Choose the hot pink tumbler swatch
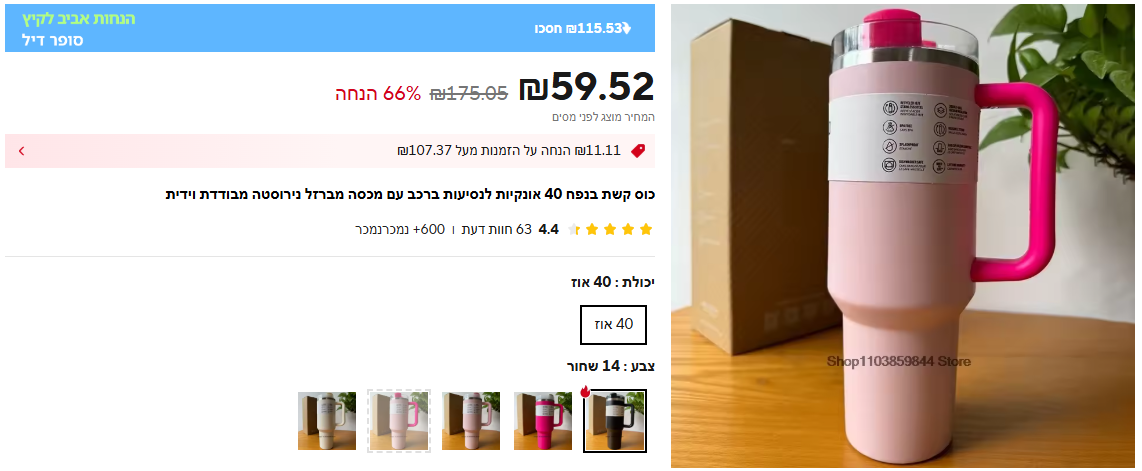1142x471 pixels. tap(543, 421)
